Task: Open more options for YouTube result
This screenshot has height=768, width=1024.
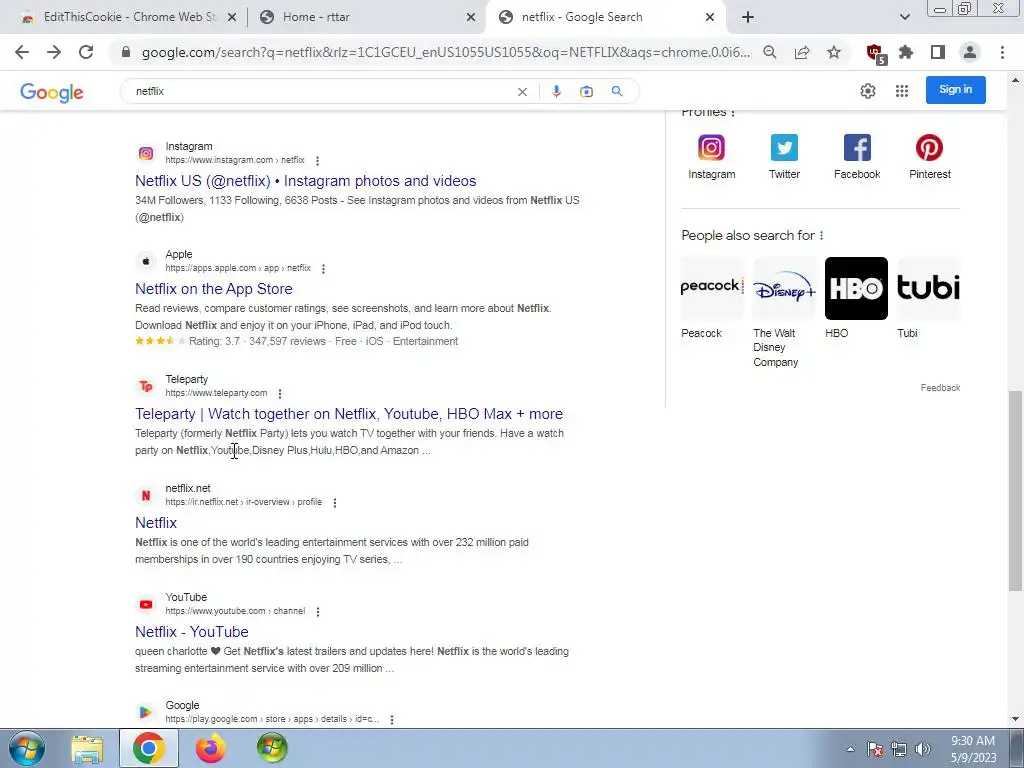Action: 318,612
